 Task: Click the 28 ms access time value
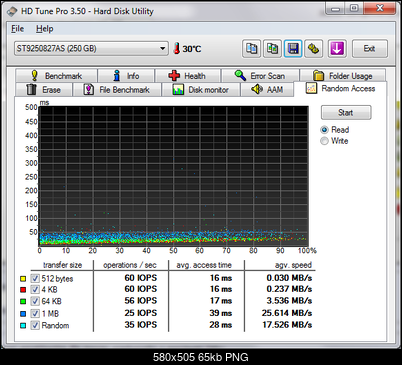pos(221,325)
